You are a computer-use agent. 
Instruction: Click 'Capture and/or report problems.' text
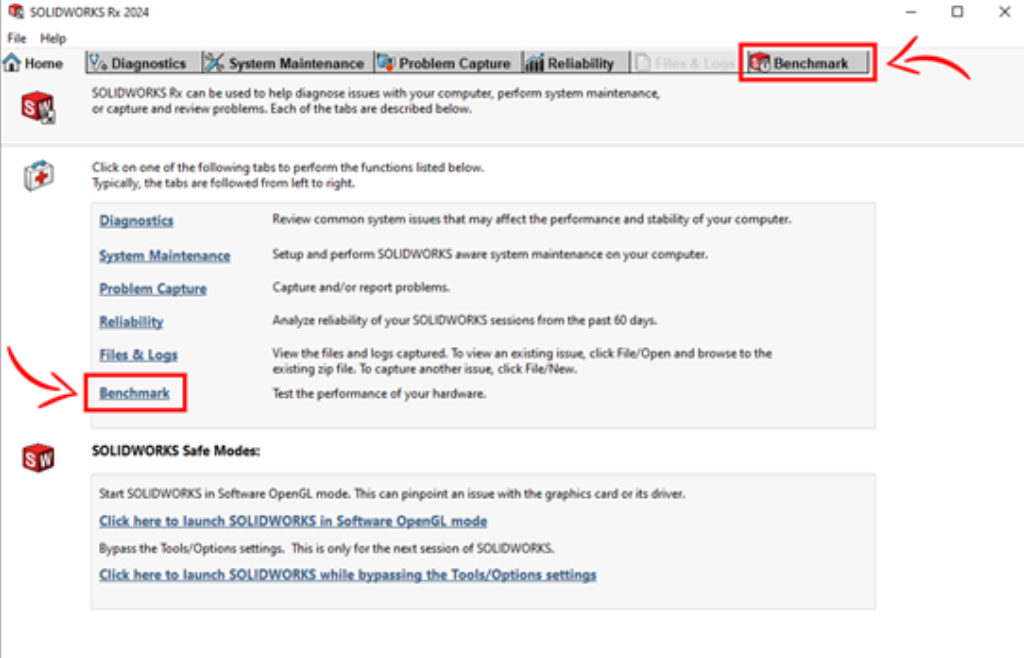point(361,287)
